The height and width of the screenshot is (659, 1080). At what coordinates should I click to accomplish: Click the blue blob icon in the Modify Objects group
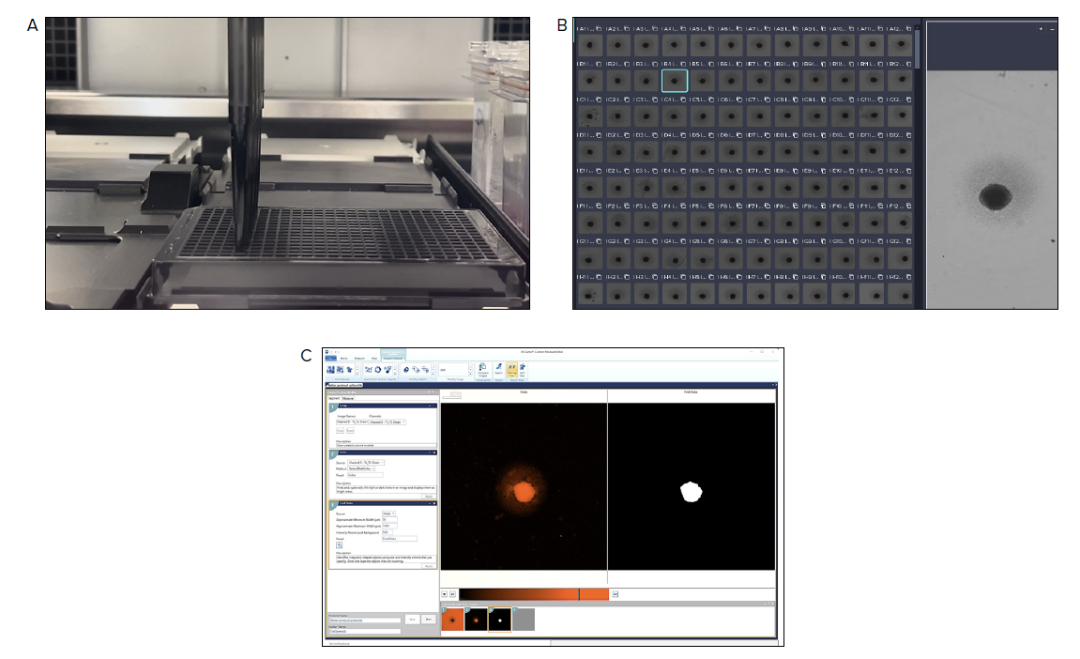(x=406, y=370)
